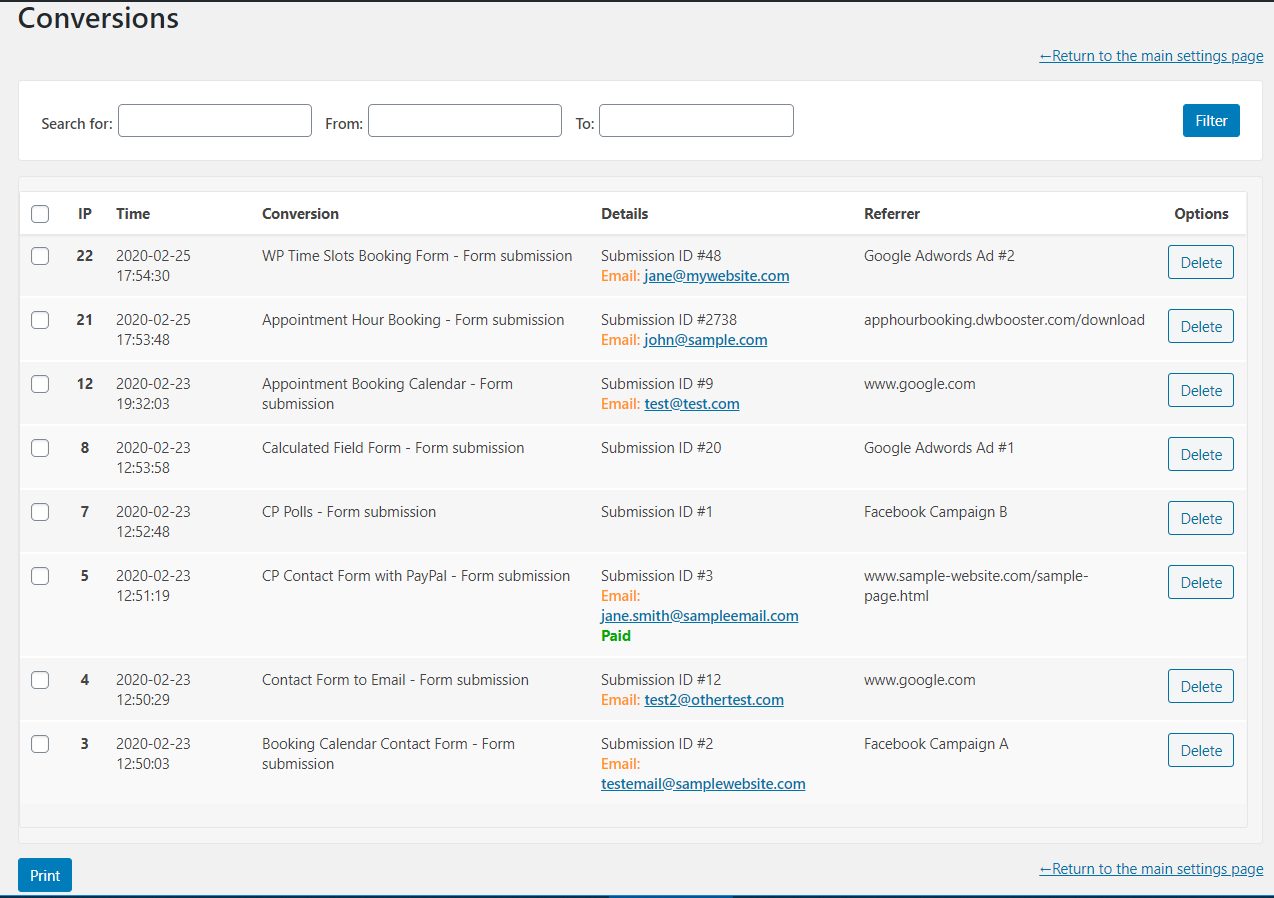Check the box for conversion row 21
Image resolution: width=1274 pixels, height=898 pixels.
pyautogui.click(x=40, y=320)
